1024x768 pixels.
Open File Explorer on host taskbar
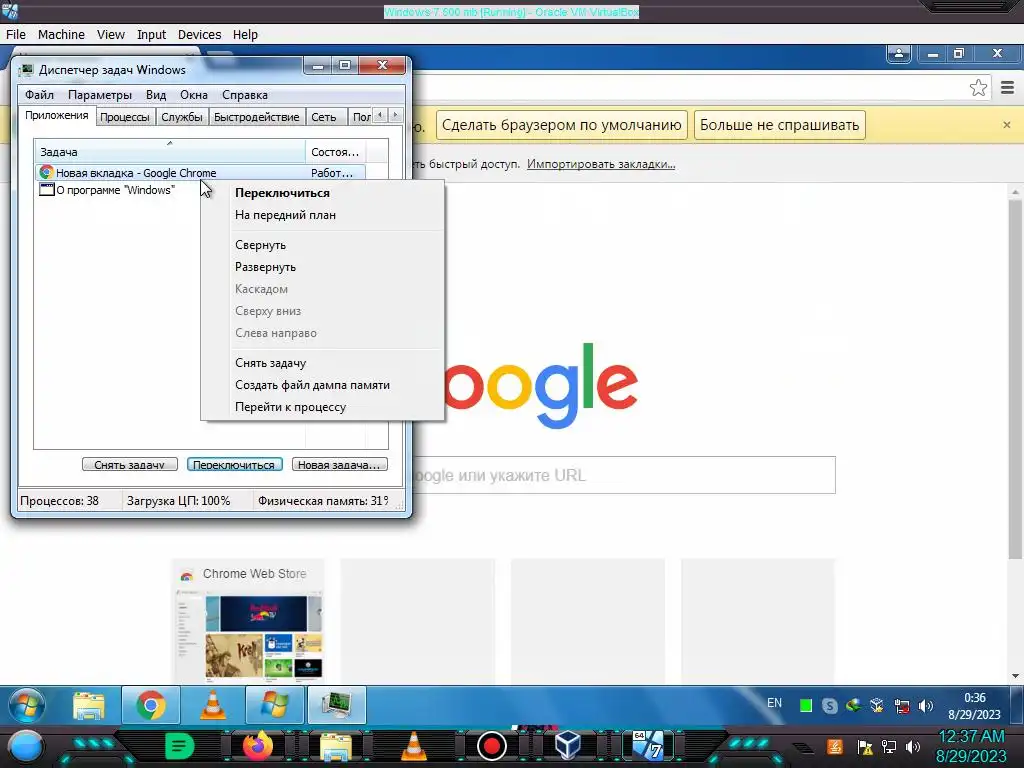(335, 747)
